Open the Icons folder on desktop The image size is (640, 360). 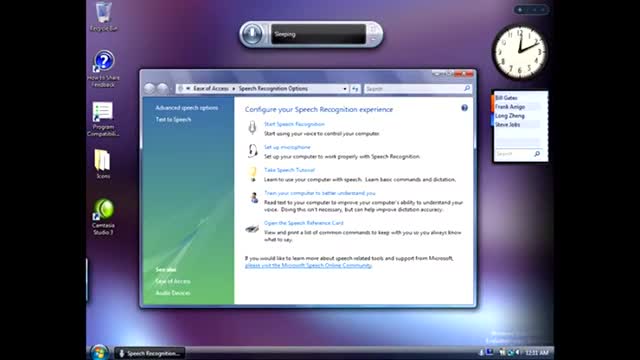103,164
